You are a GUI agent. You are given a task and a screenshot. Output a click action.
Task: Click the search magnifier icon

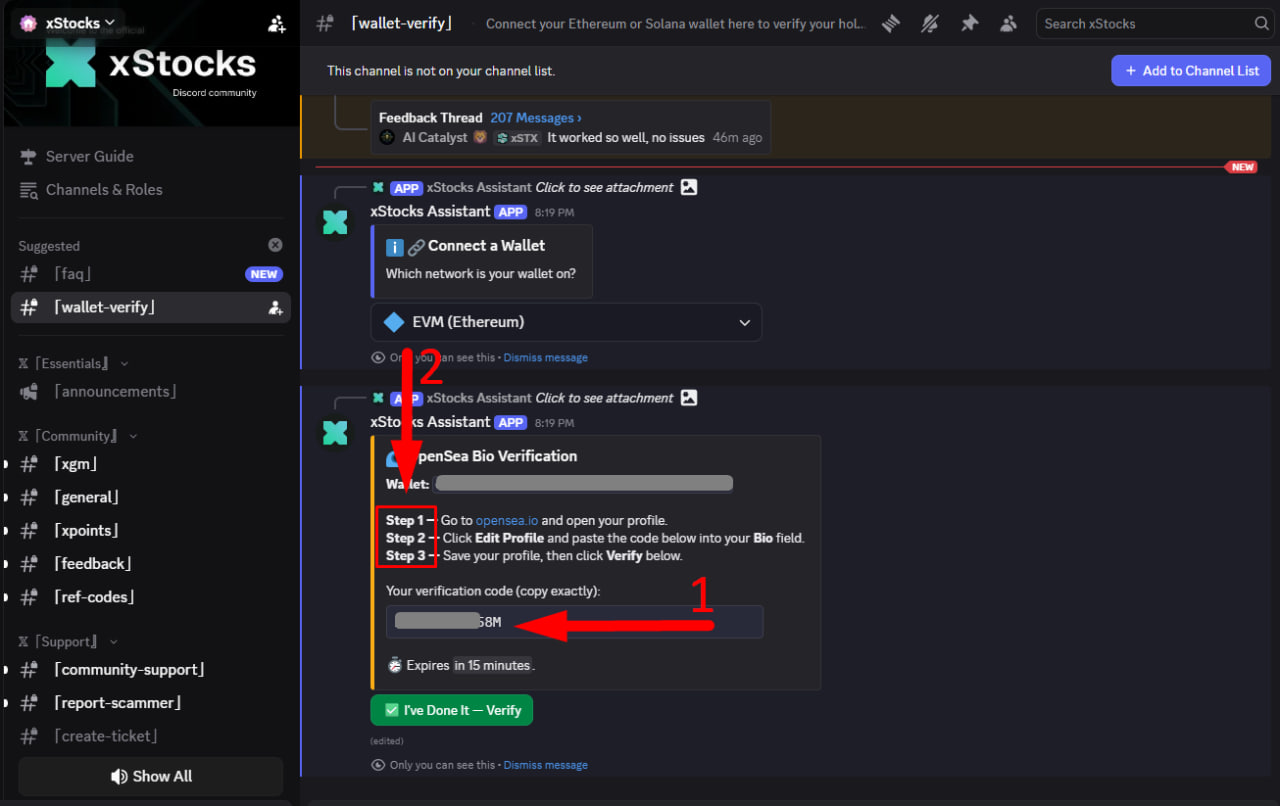point(1261,23)
